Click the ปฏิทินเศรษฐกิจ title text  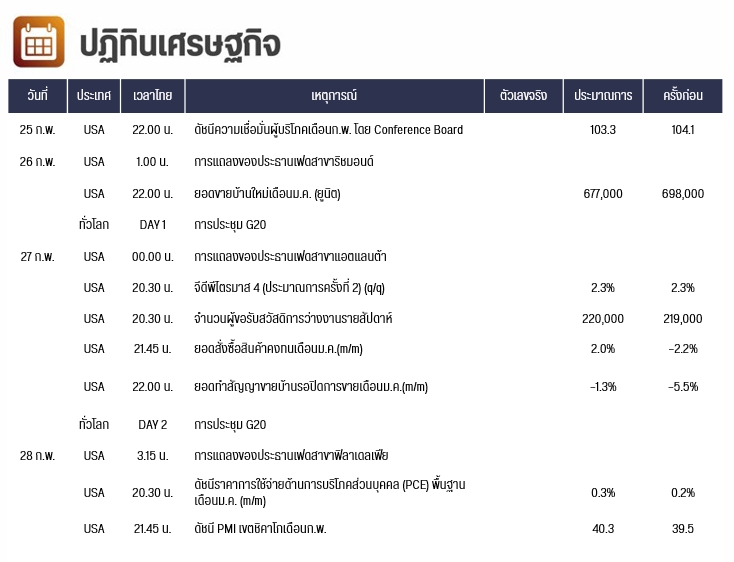180,45
